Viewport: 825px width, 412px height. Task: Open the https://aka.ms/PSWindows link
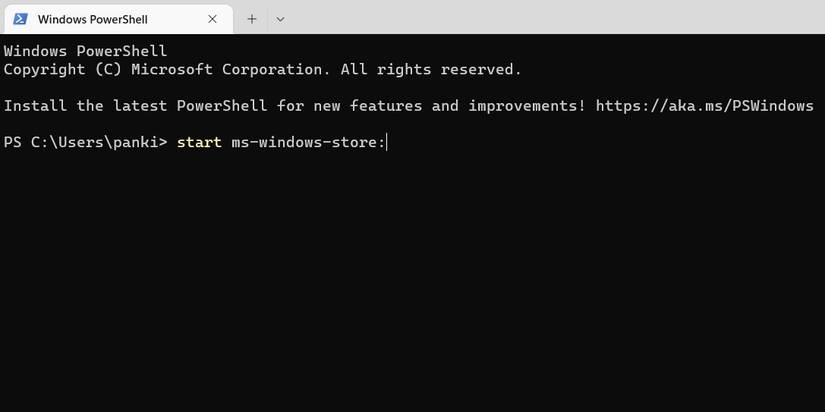tap(704, 106)
